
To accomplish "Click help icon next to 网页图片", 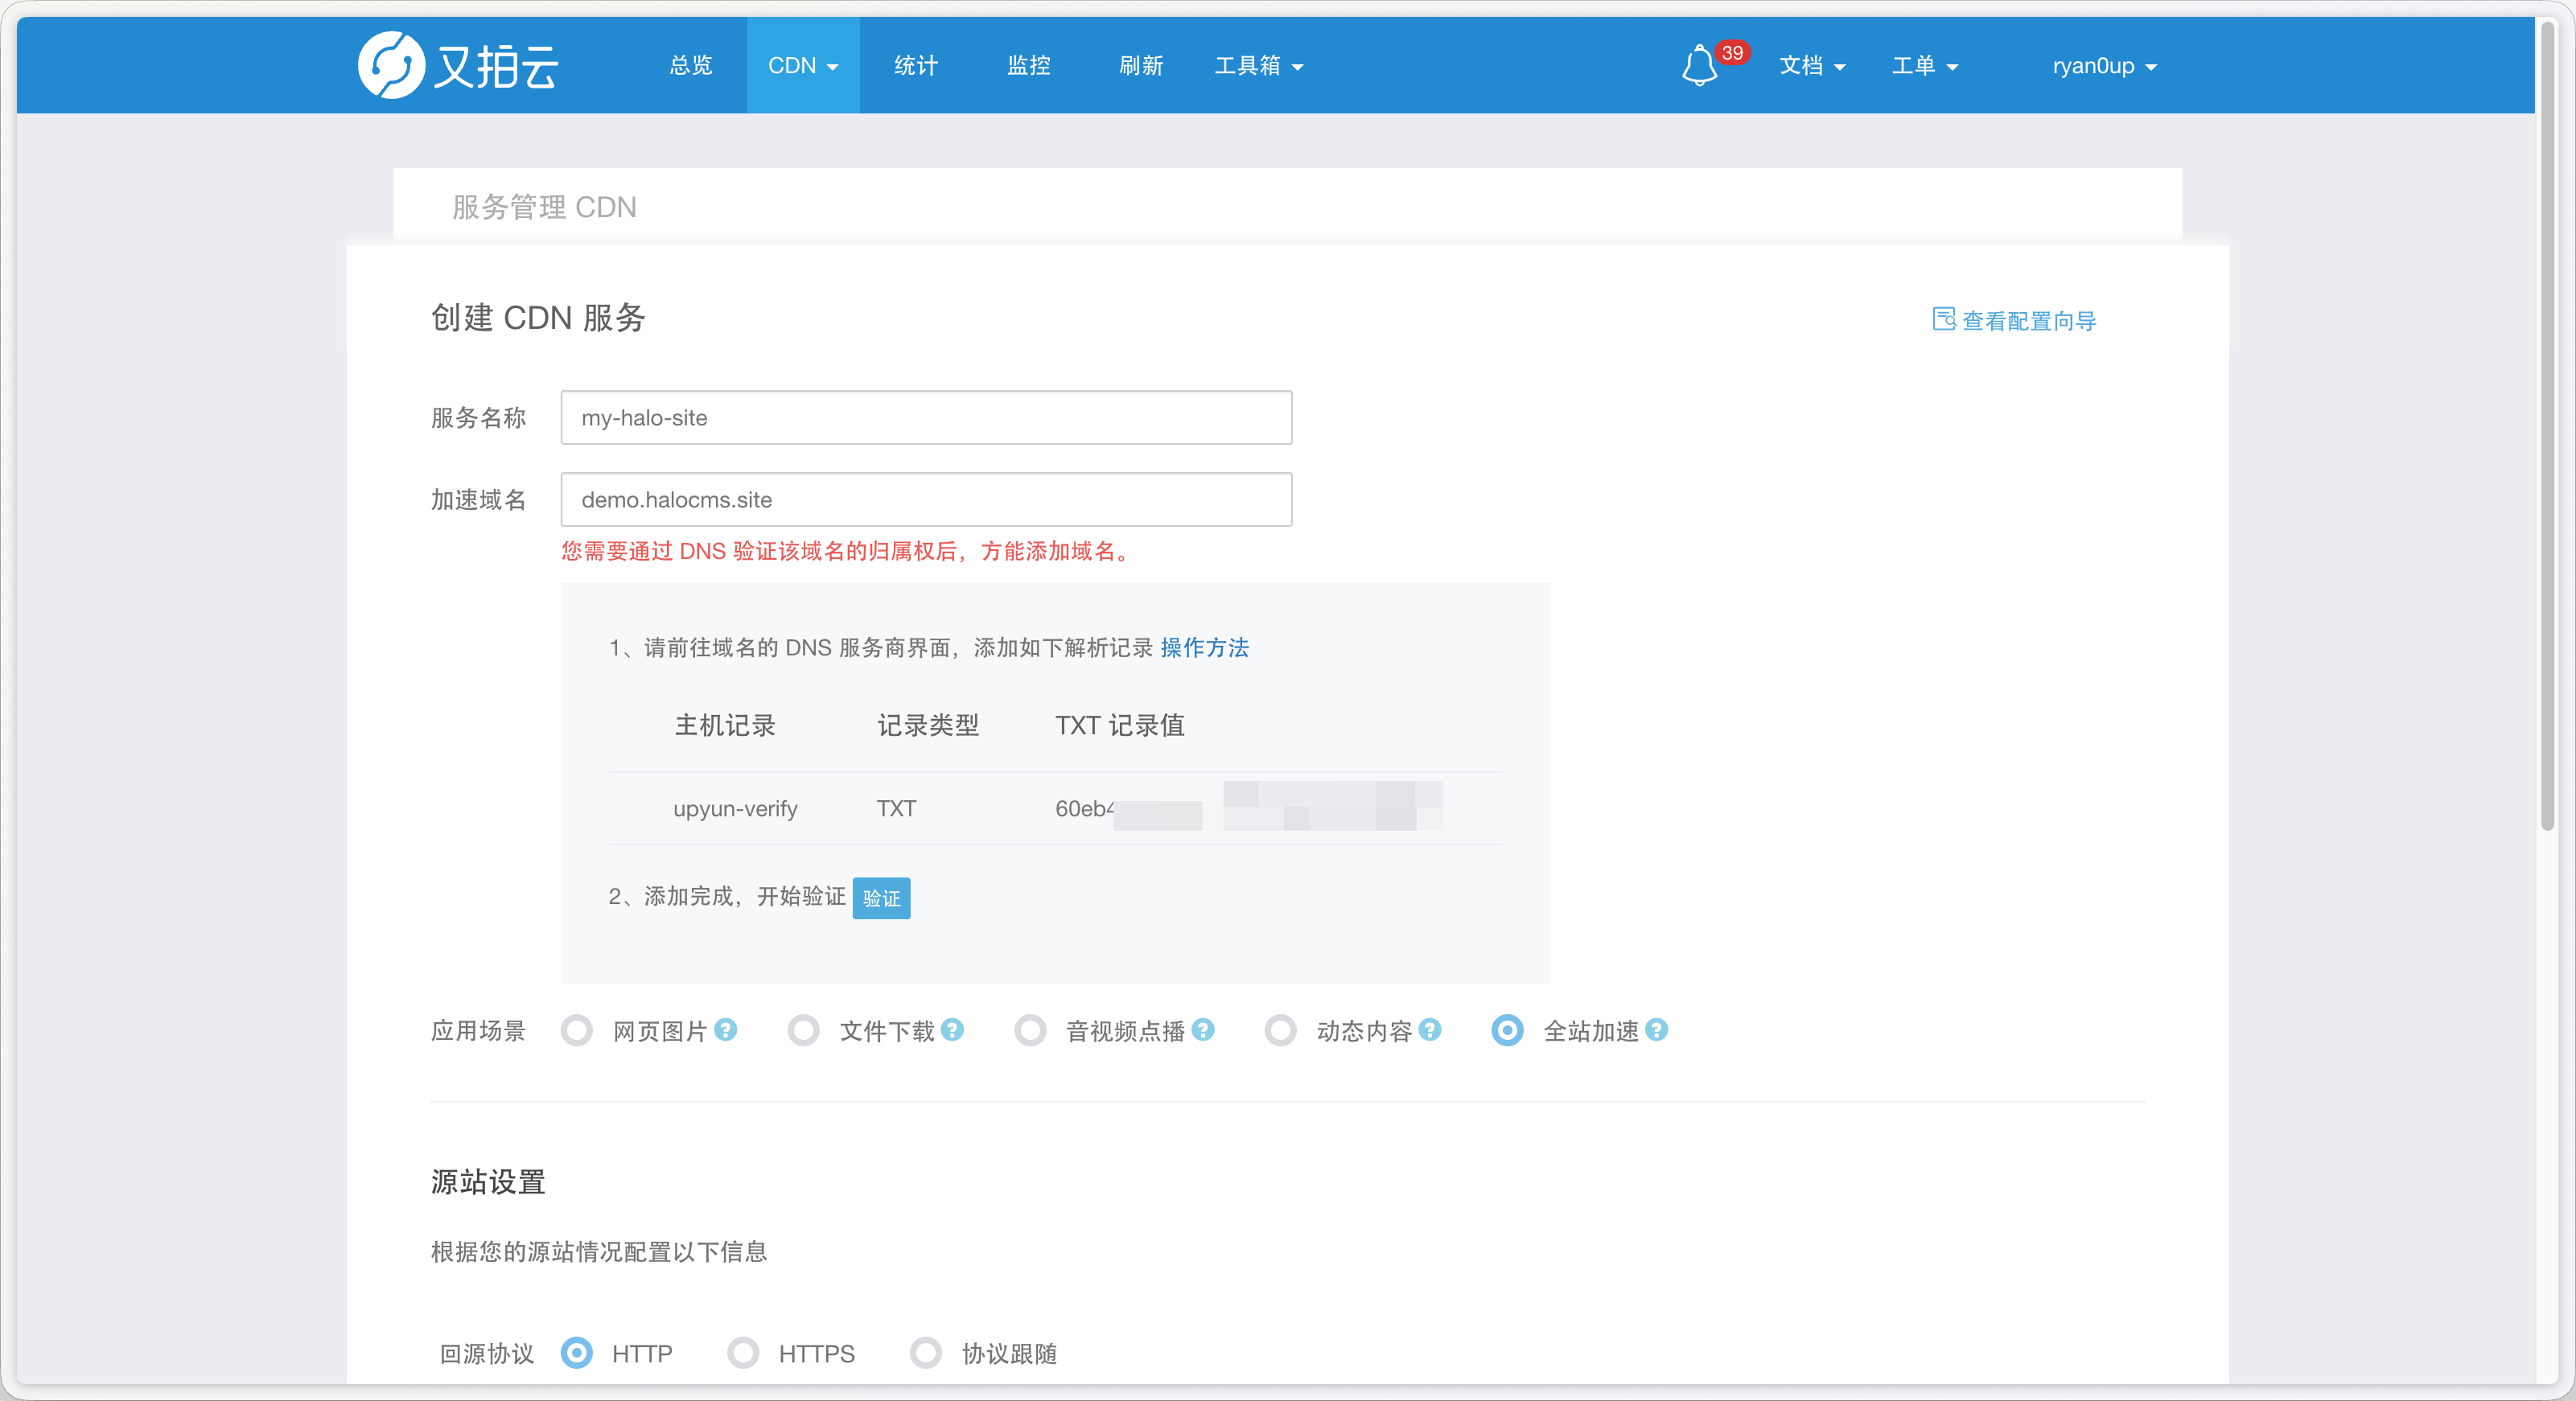I will (726, 1029).
